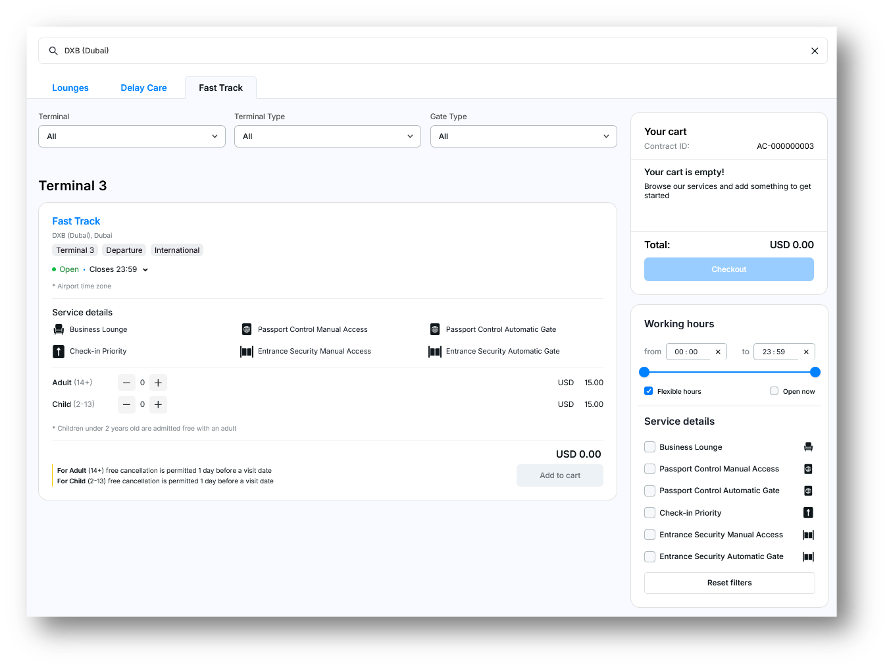This screenshot has width=890, height=670.
Task: Click the right working hours slider handle
Action: [x=815, y=372]
